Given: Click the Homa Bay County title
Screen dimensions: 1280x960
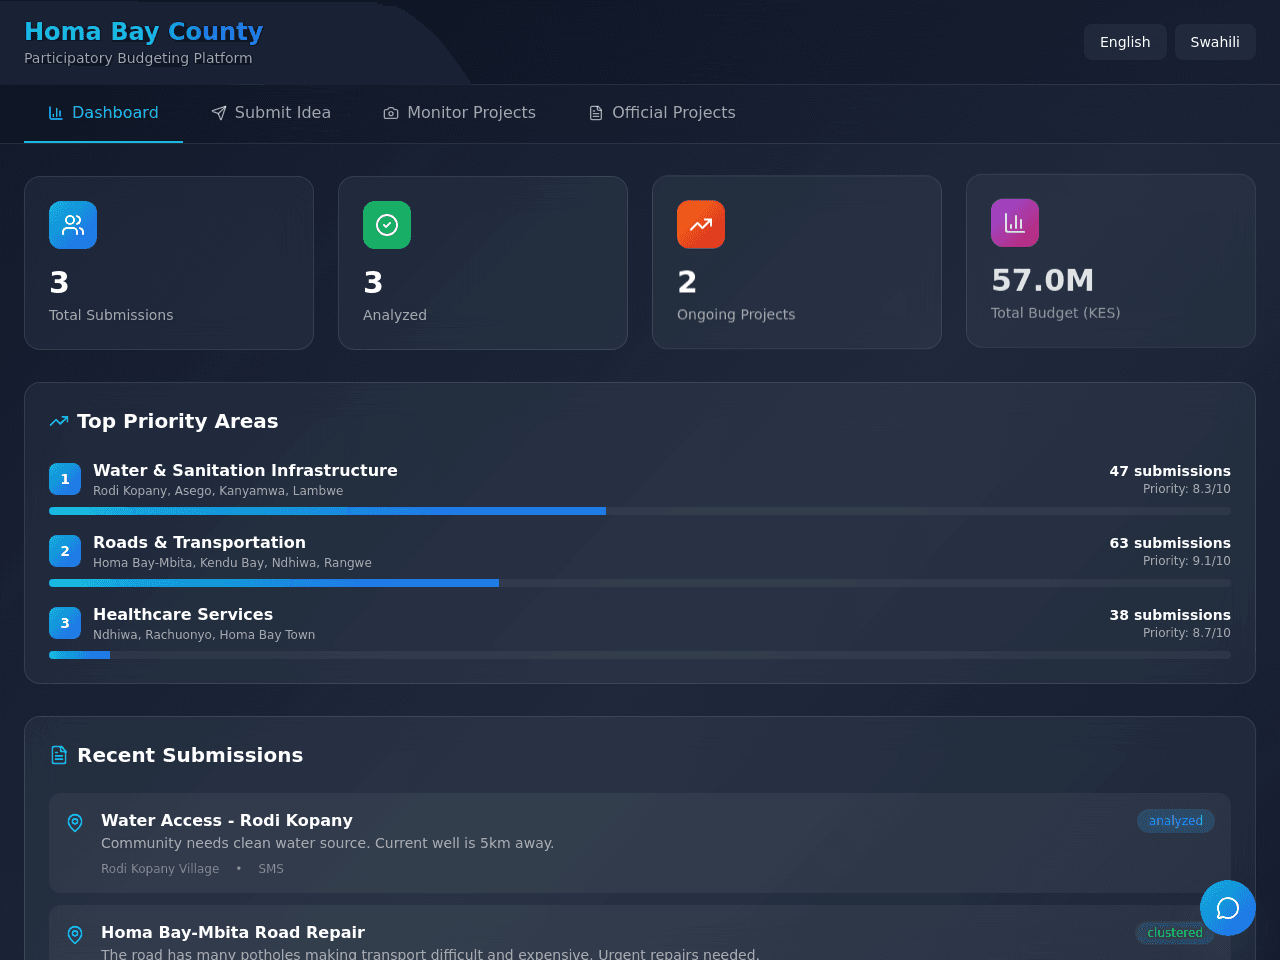Looking at the screenshot, I should 143,32.
